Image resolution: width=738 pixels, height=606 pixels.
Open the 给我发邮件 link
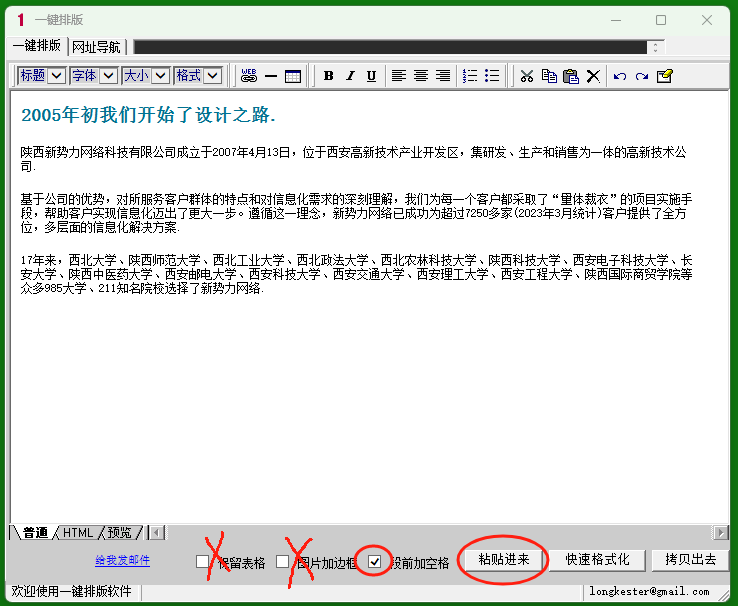[122, 561]
